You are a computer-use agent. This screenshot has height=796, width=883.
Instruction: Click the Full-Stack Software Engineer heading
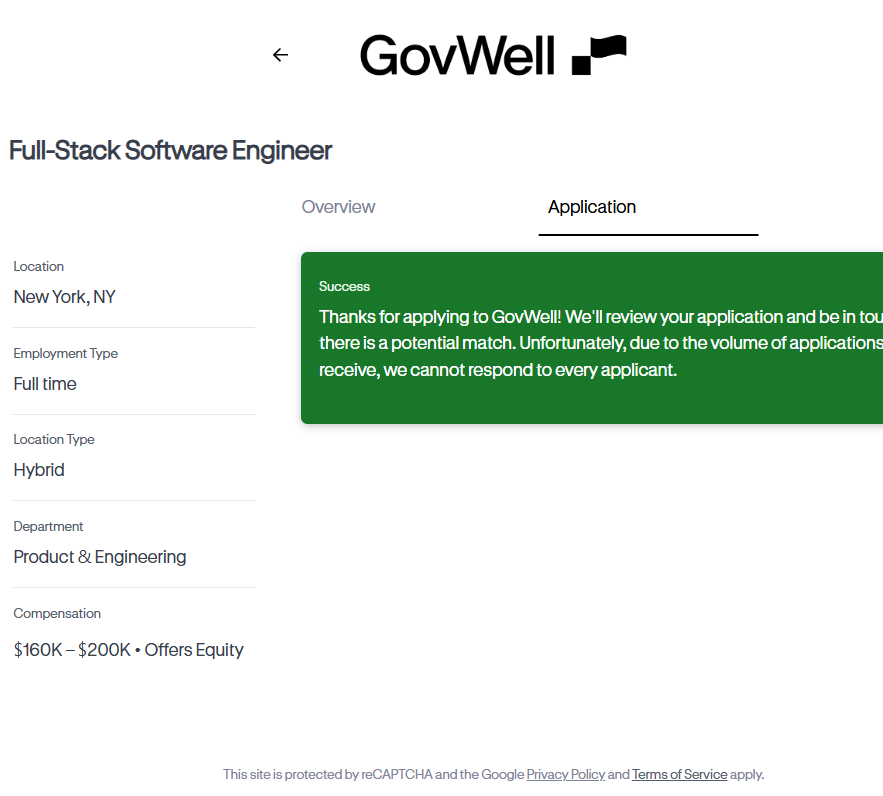point(170,151)
